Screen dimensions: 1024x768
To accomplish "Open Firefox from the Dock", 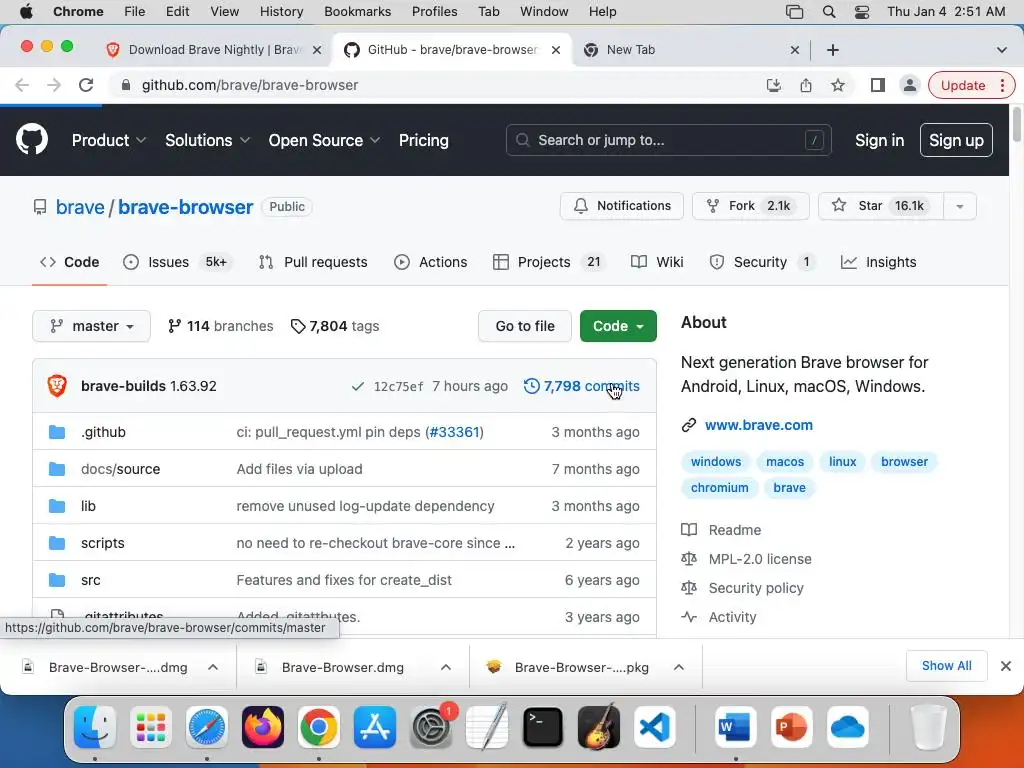I will (x=263, y=727).
